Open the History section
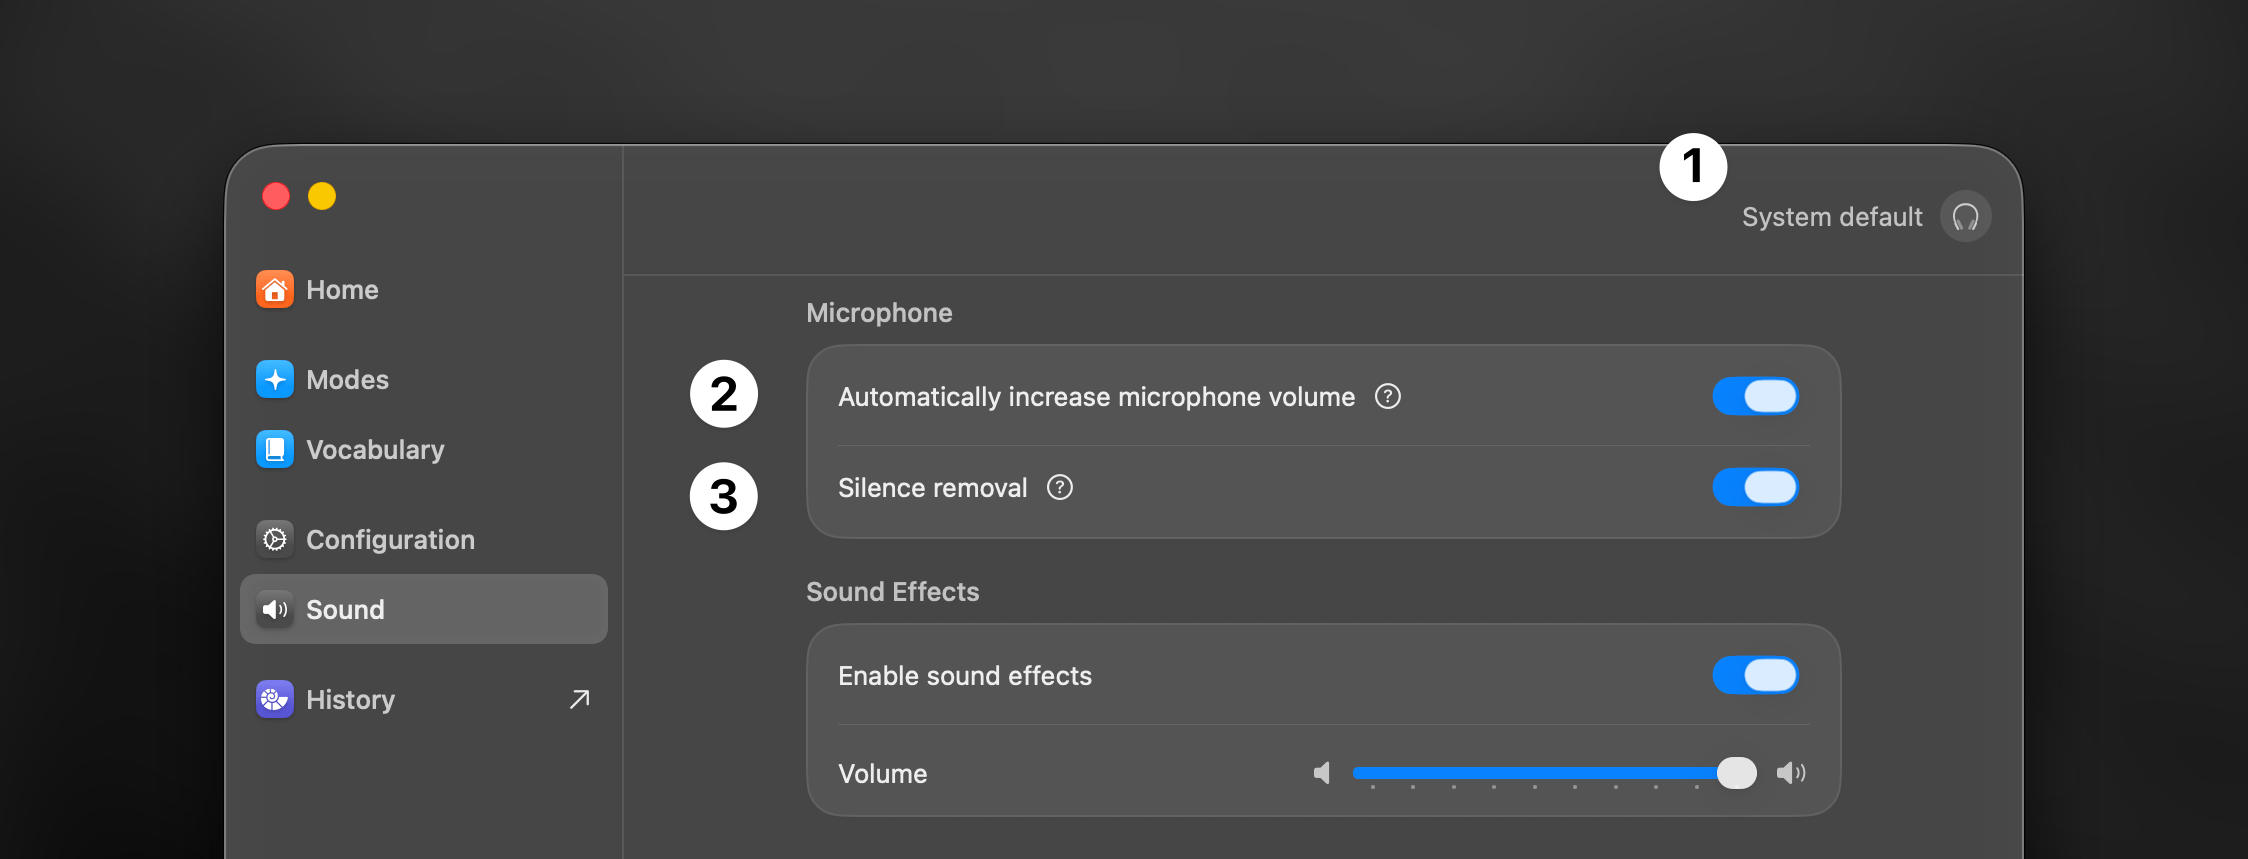 (424, 700)
